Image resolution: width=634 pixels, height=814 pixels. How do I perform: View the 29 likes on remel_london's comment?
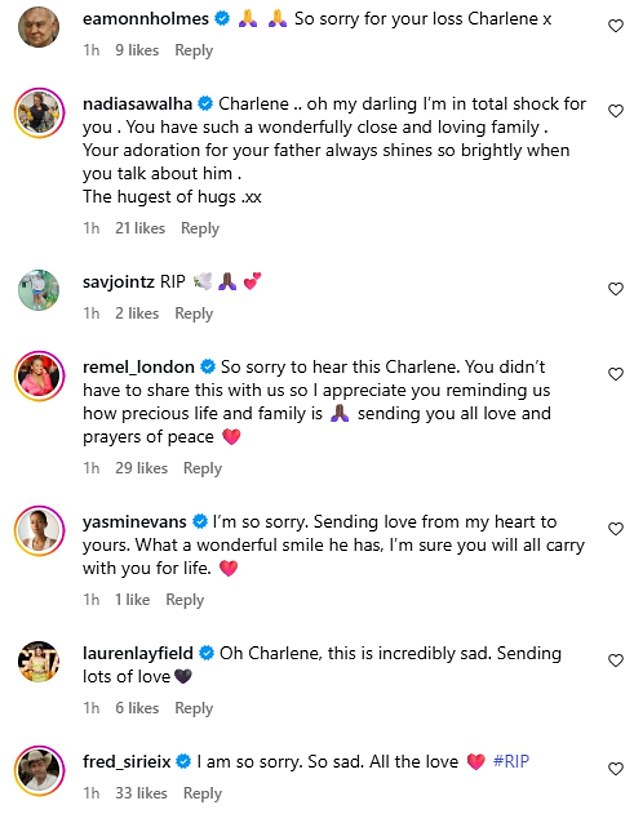point(139,468)
